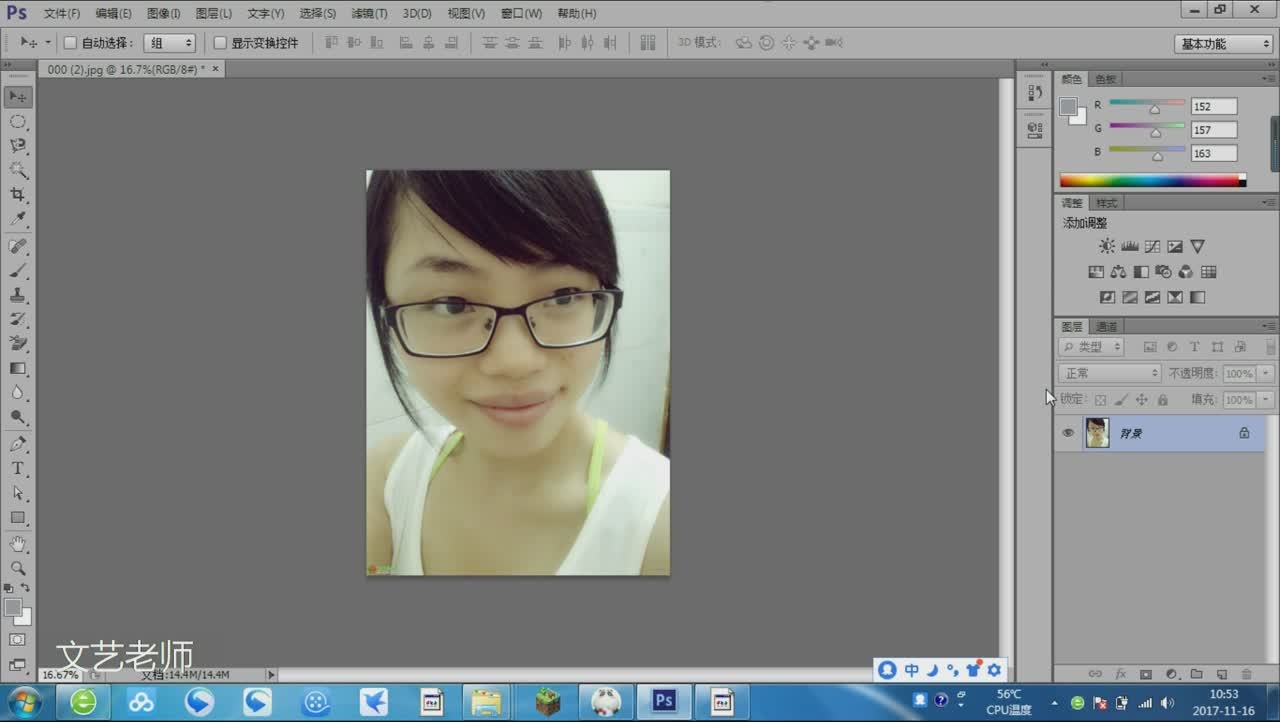
Task: Add a Photo Filter adjustment
Action: [x=1163, y=272]
